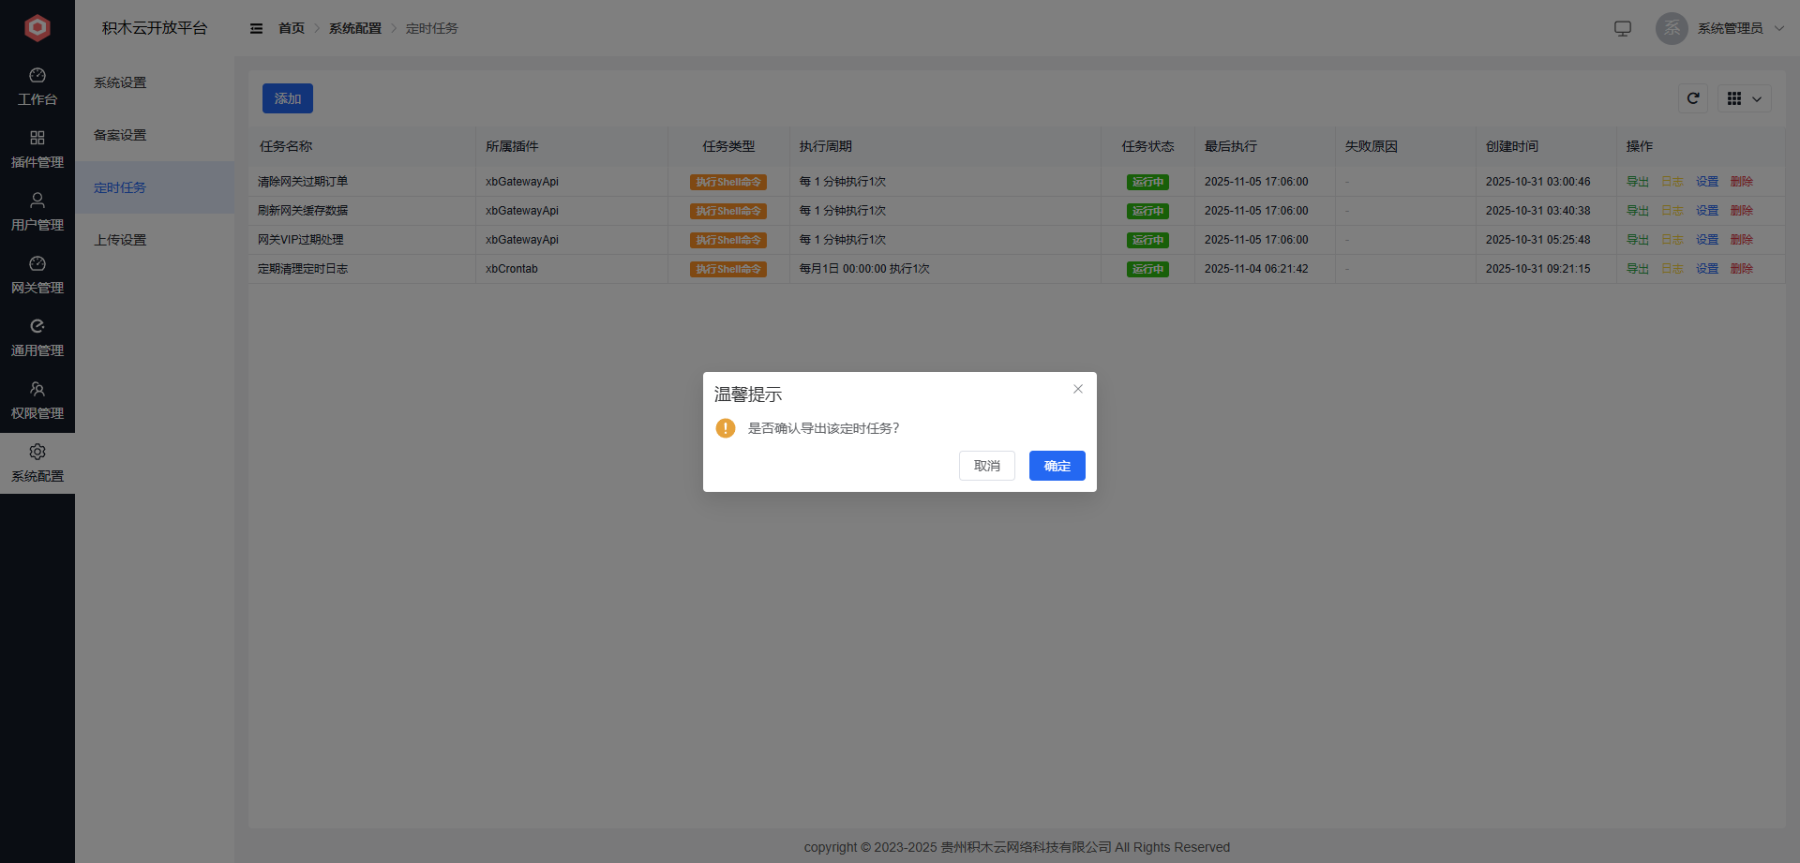Click 删除 for 定期清理定时日志 task
Screen dimensions: 1800x863
1741,269
